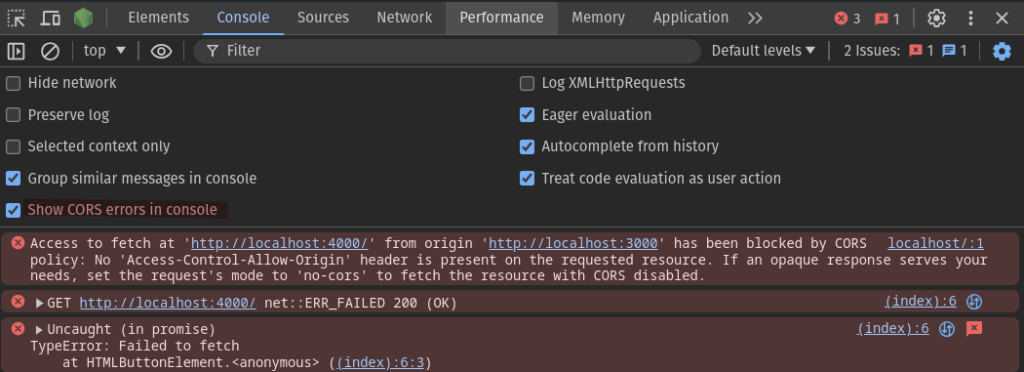Show the console sidebar panel icon
This screenshot has height=372, width=1024.
click(16, 51)
